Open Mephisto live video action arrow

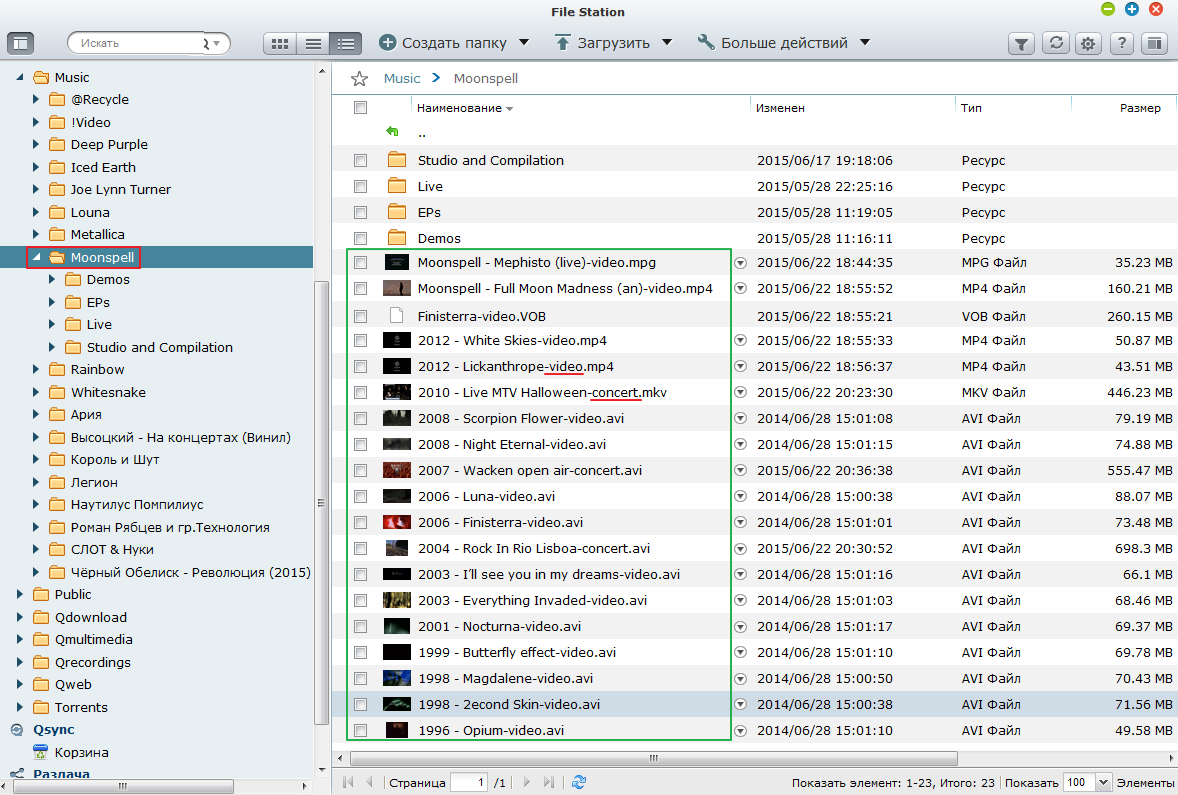point(740,263)
